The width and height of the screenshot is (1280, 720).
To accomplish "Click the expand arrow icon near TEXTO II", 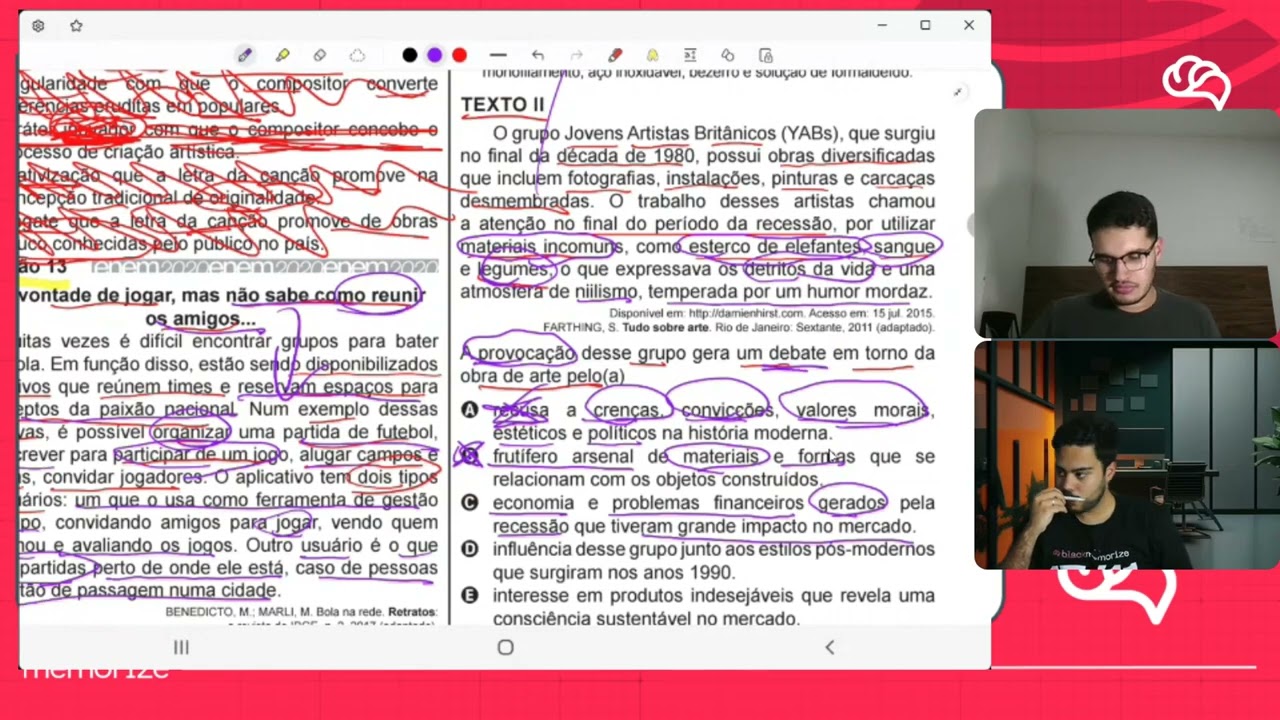I will (x=957, y=92).
